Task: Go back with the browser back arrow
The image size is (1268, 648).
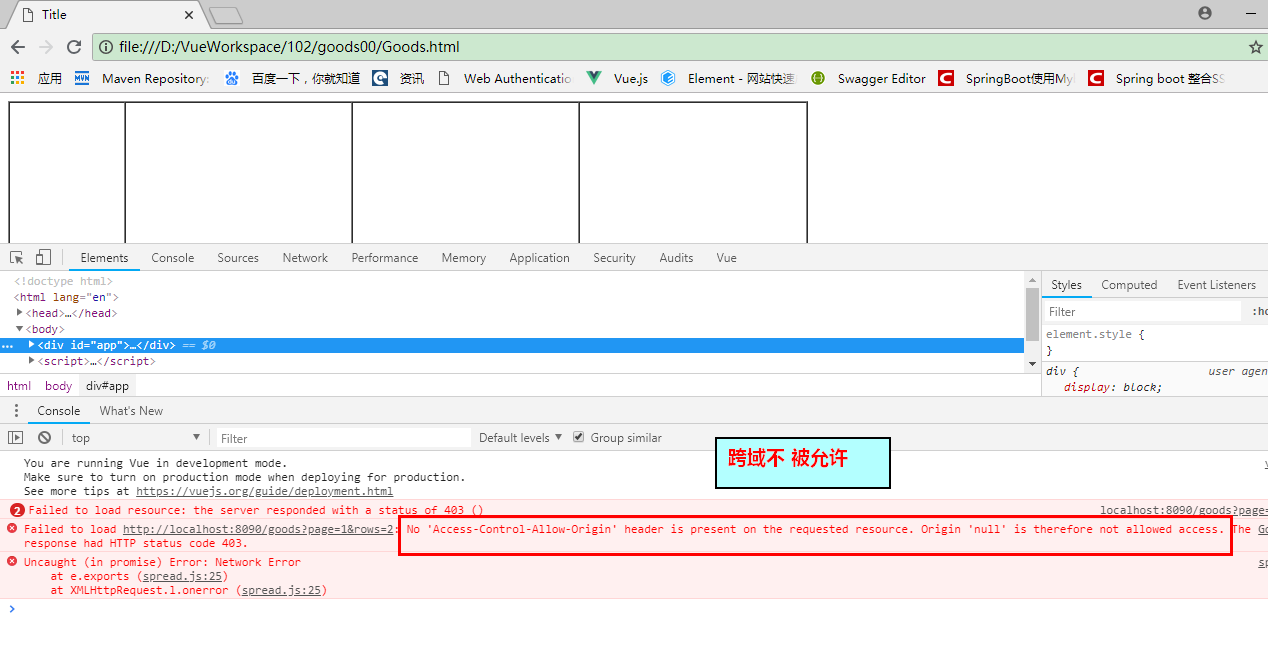Action: click(x=18, y=47)
